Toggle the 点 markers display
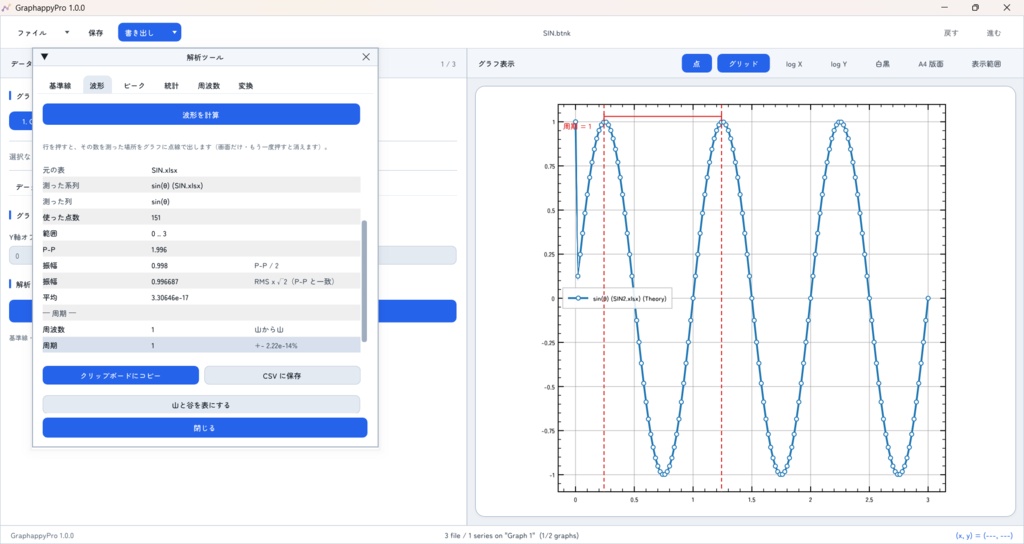The image size is (1024, 544). pyautogui.click(x=697, y=63)
